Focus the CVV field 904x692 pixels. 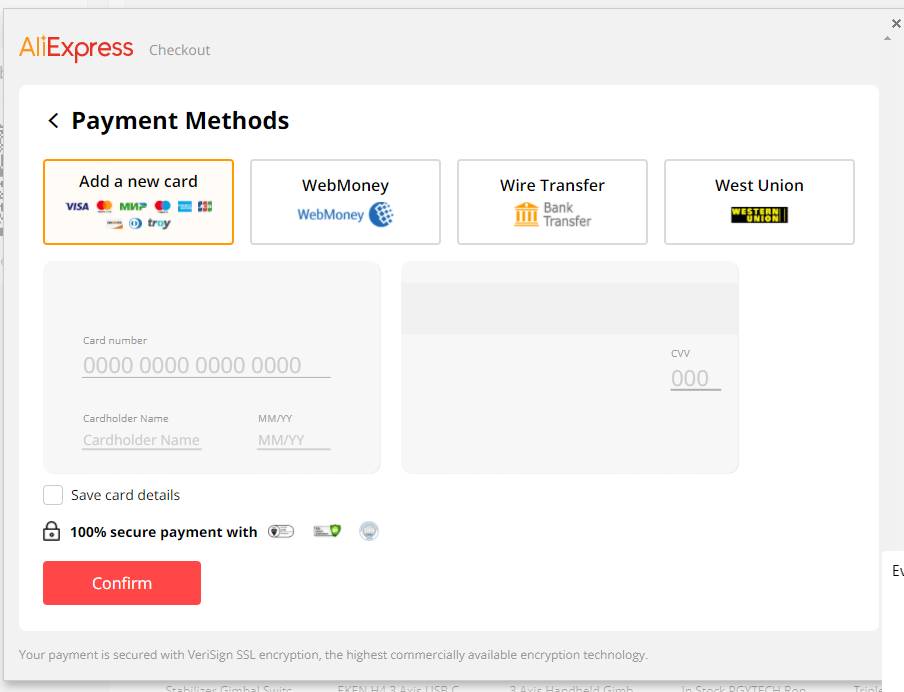coord(696,378)
